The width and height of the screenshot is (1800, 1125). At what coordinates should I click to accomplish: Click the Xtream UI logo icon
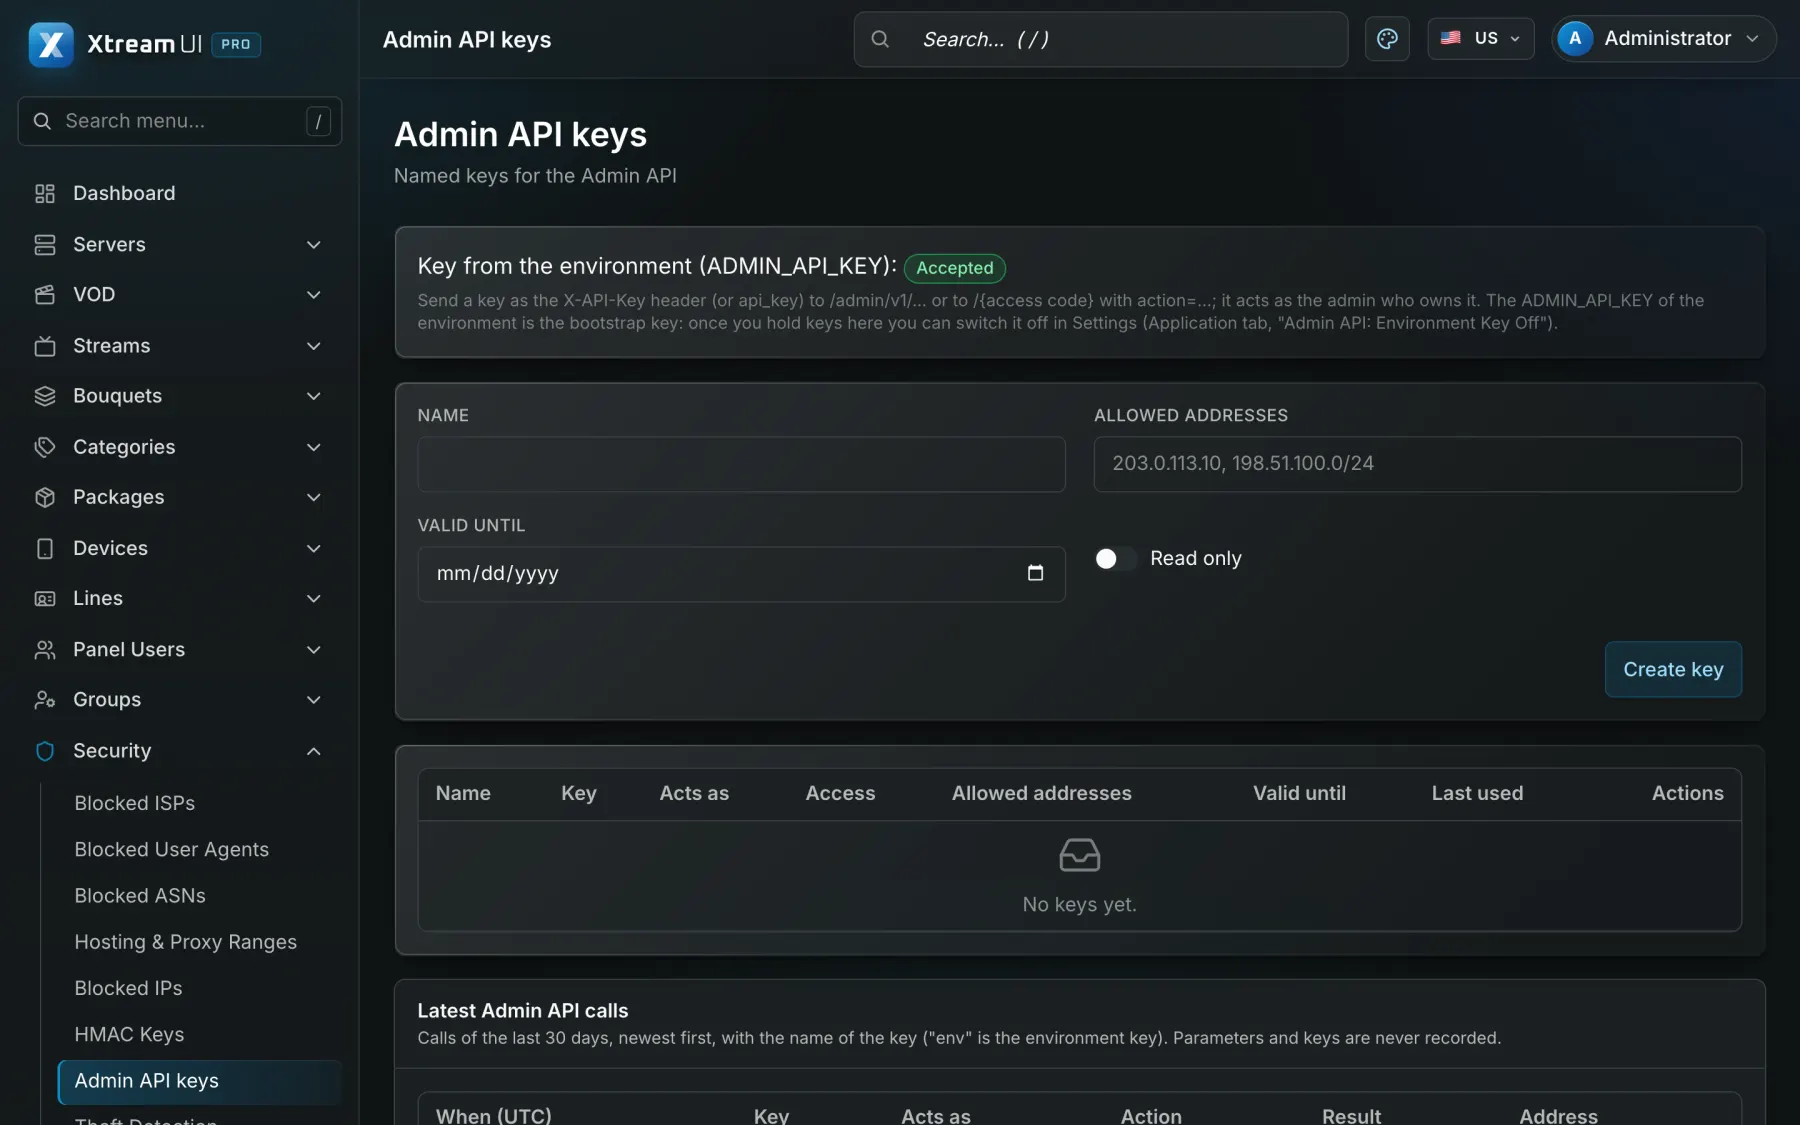tap(51, 44)
